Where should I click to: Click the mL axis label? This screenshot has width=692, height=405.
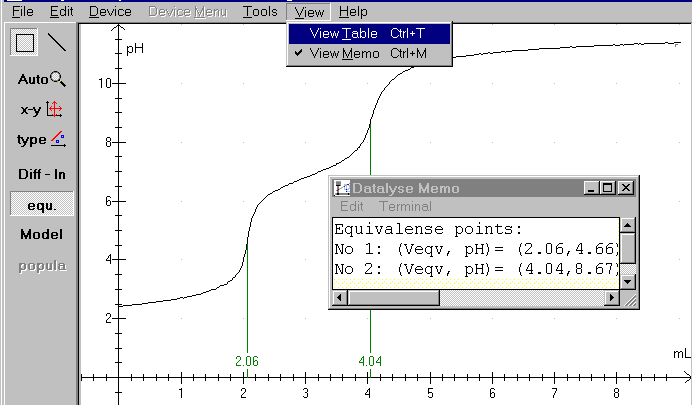(x=681, y=353)
